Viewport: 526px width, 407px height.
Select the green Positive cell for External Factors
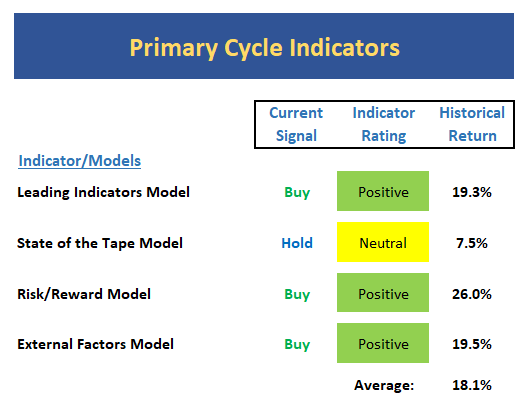pyautogui.click(x=383, y=343)
